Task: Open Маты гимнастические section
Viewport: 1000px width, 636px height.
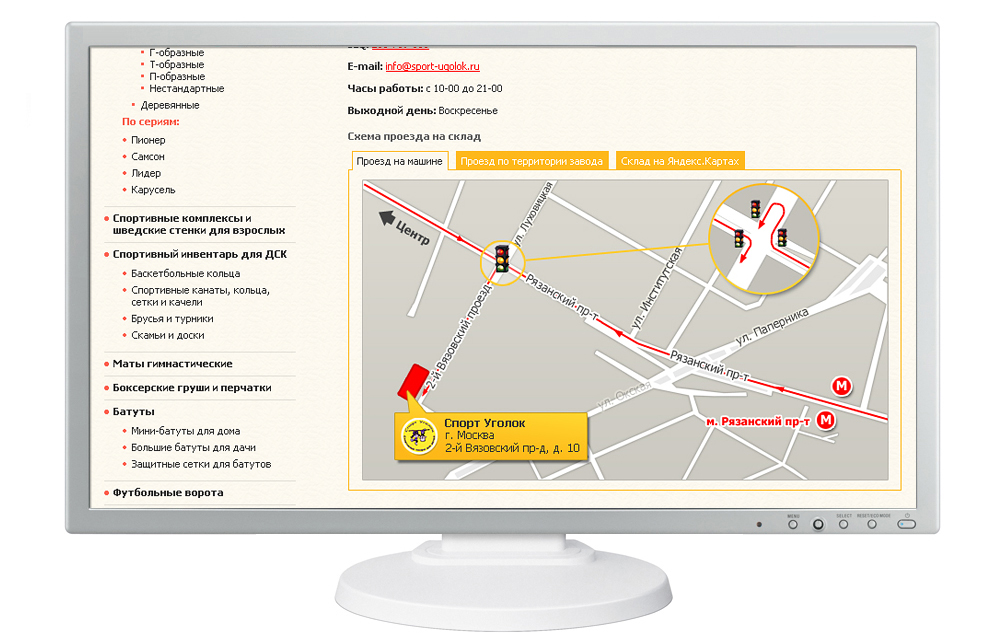Action: click(172, 364)
